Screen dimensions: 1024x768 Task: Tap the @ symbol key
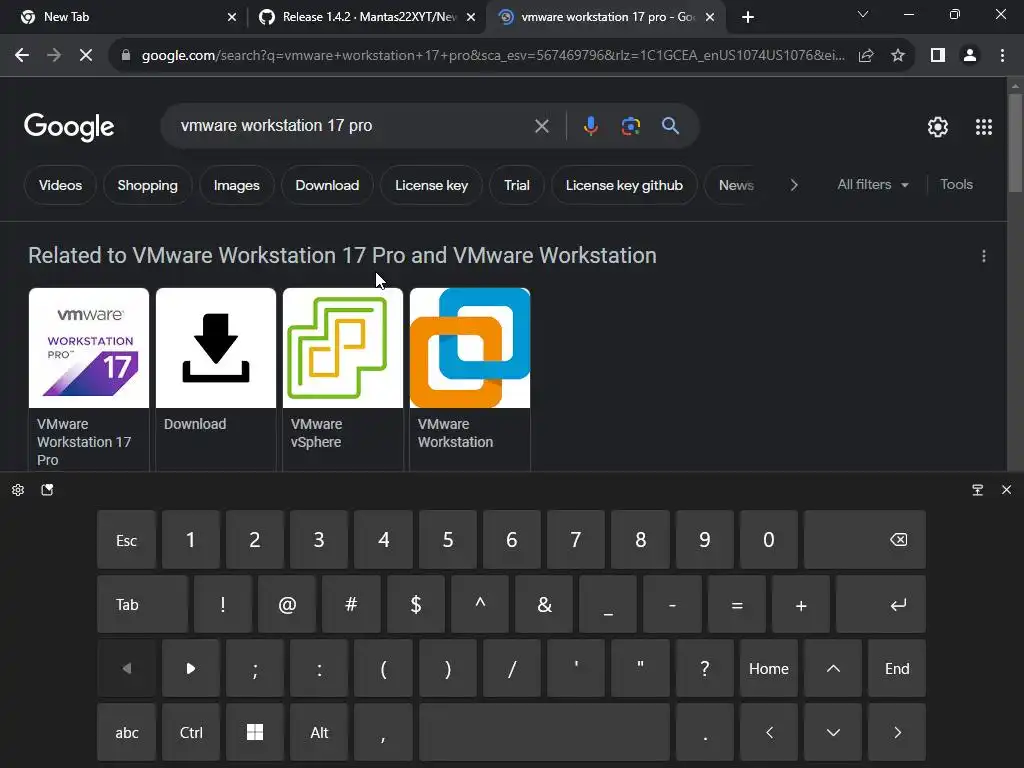pyautogui.click(x=287, y=605)
